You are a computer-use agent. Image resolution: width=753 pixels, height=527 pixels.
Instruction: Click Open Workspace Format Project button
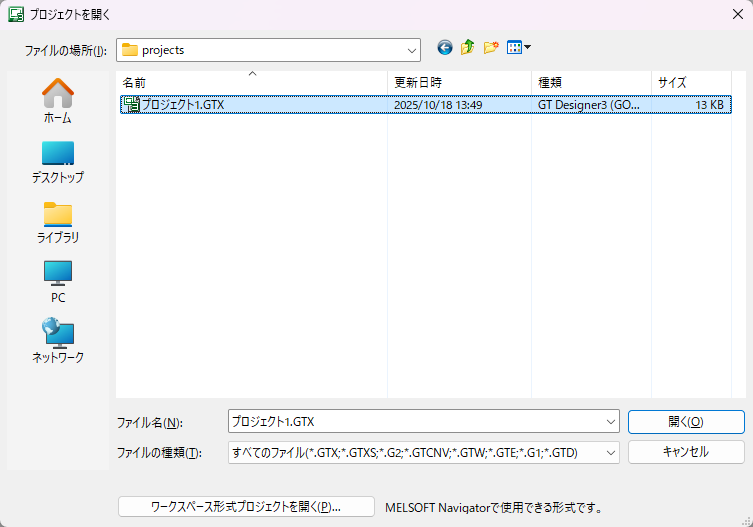(246, 507)
